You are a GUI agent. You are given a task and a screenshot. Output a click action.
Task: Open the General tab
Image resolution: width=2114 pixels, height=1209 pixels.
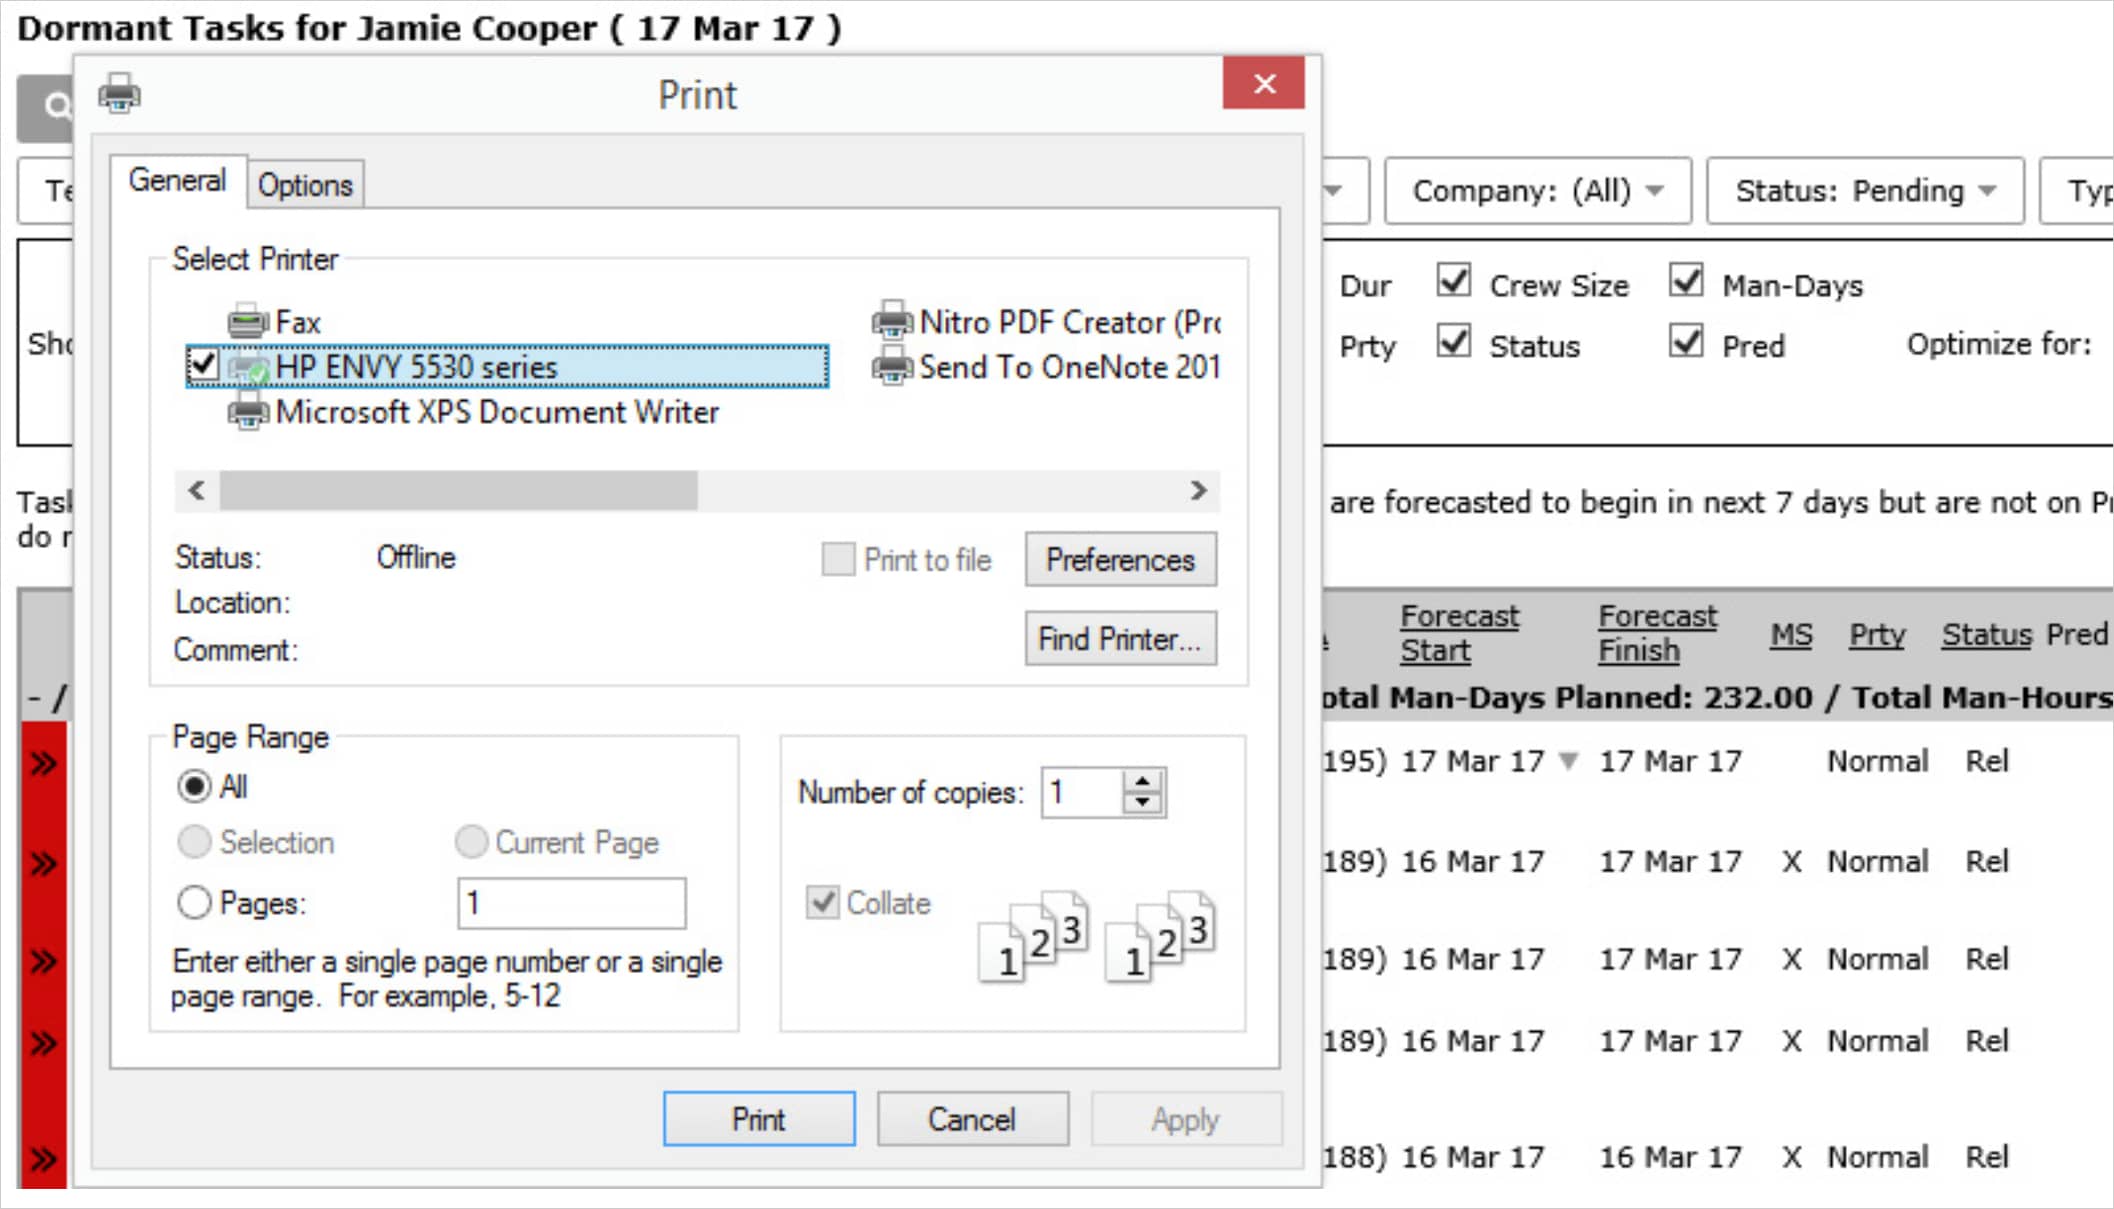coord(177,181)
